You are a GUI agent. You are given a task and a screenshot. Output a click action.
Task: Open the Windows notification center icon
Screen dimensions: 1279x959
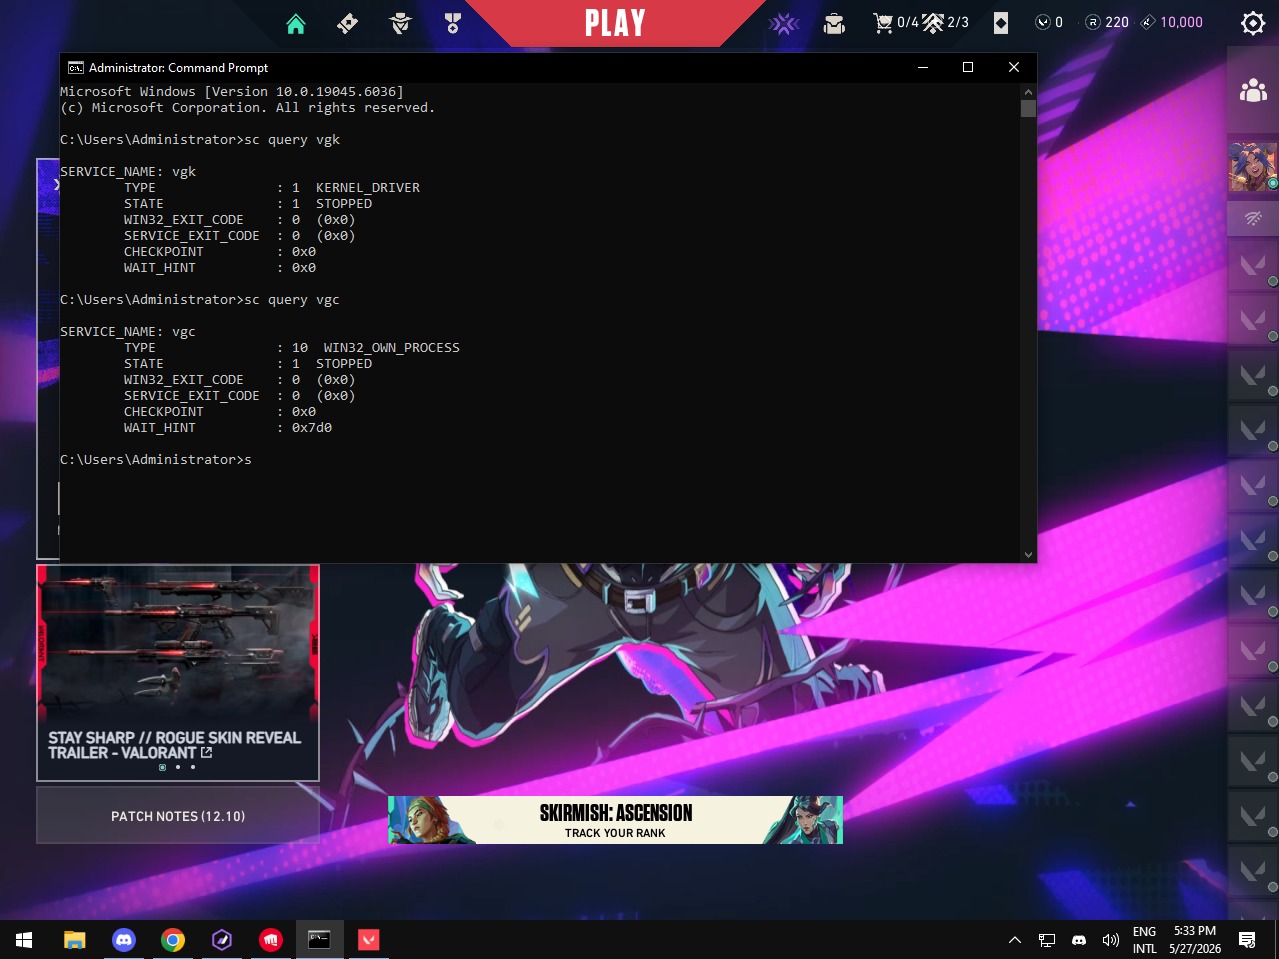pos(1247,940)
